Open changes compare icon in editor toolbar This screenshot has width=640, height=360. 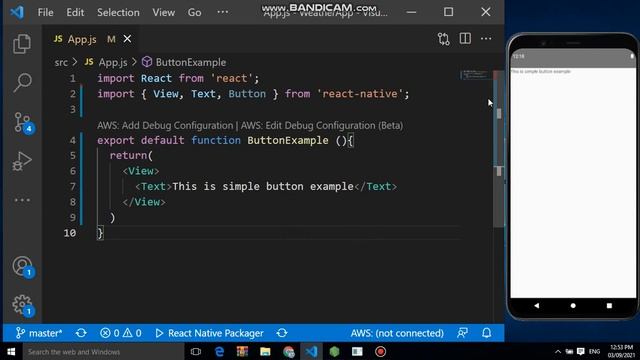(444, 39)
